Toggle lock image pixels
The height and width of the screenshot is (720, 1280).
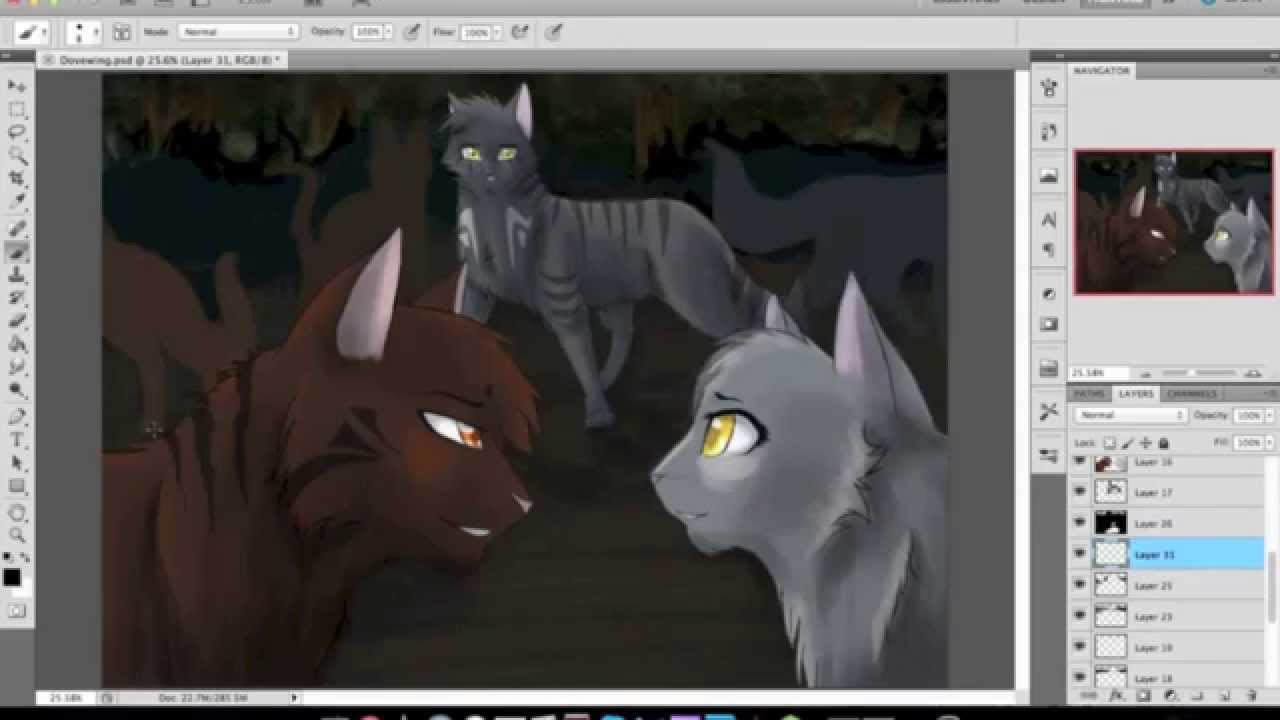pos(1128,442)
